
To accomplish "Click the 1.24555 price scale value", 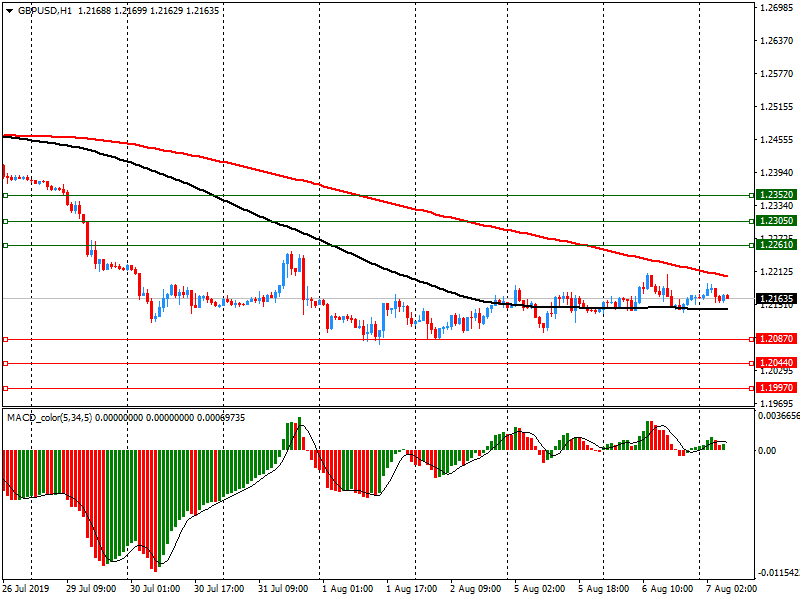I will (x=777, y=140).
